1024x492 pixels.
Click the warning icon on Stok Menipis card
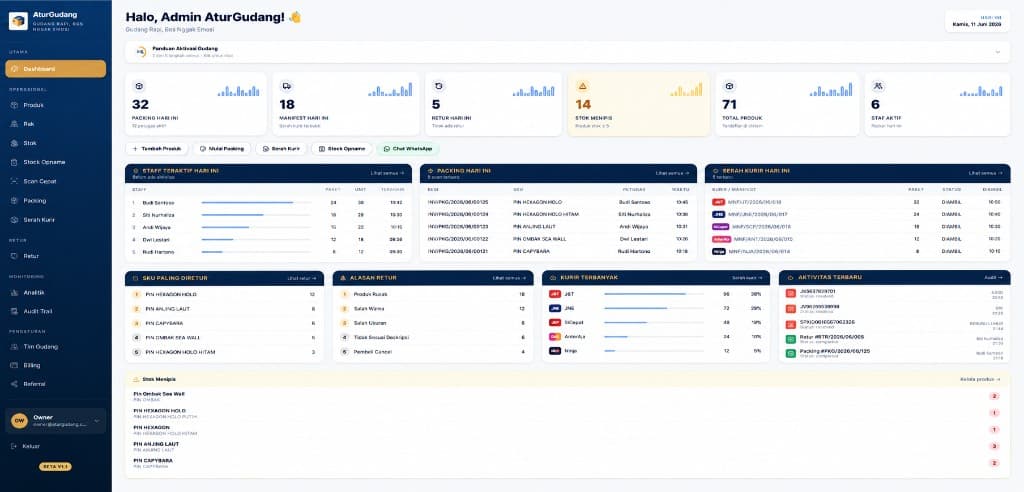583,86
